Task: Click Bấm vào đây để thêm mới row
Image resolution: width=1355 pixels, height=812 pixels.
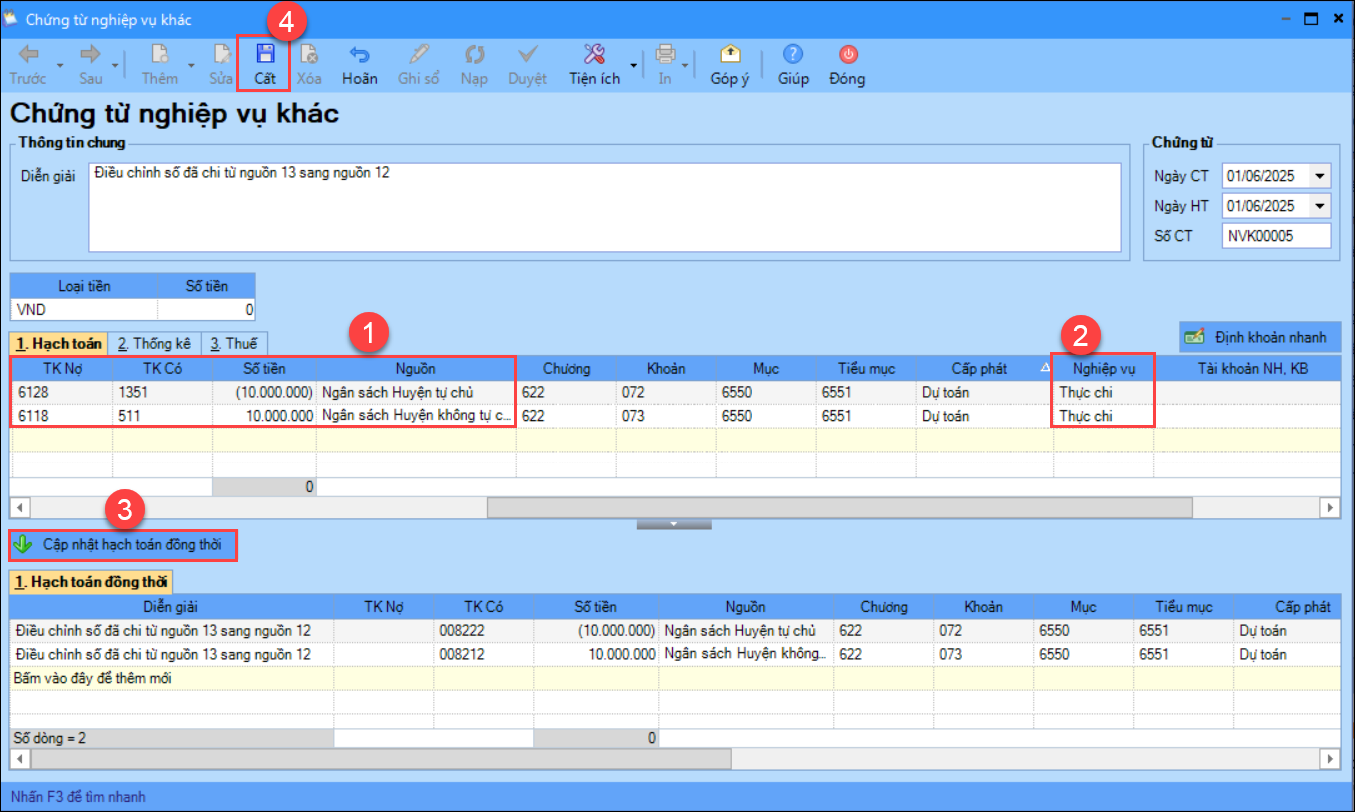Action: [675, 678]
